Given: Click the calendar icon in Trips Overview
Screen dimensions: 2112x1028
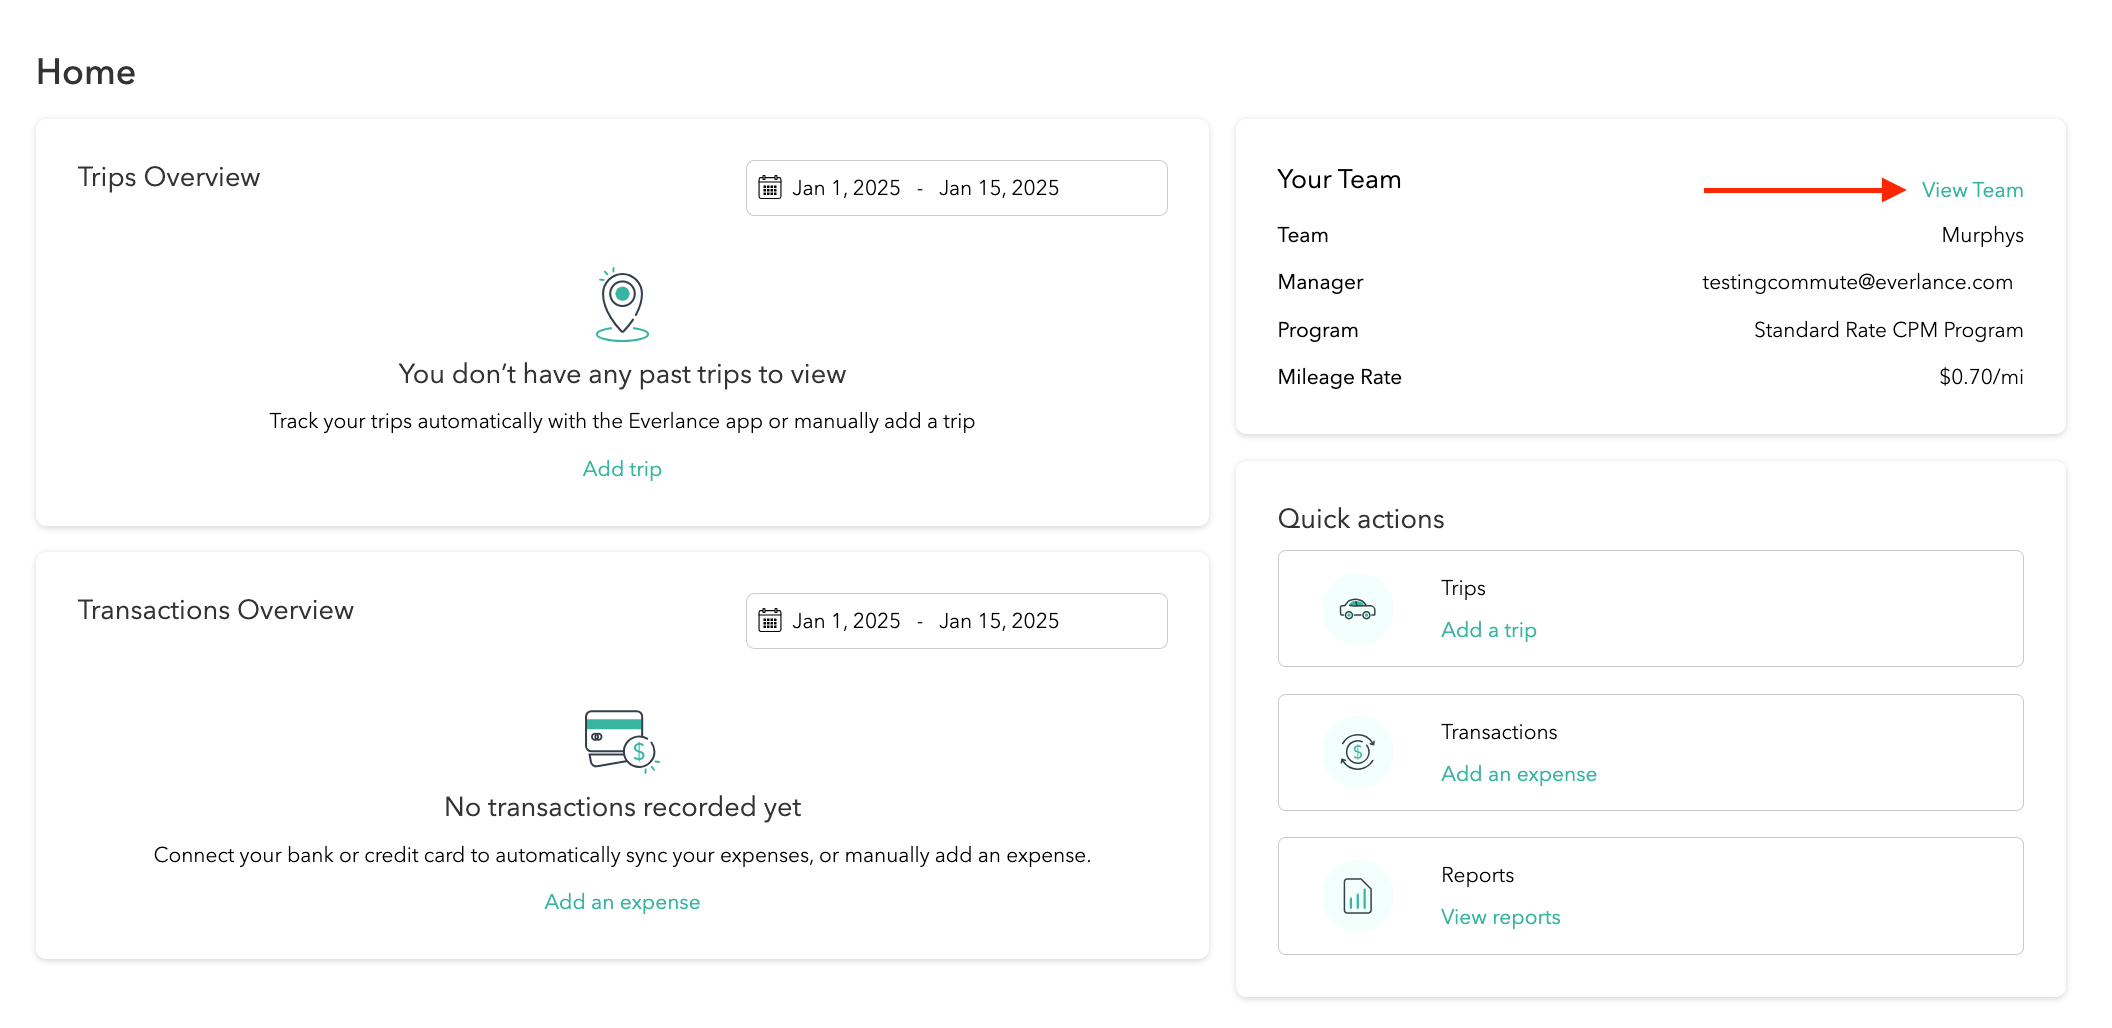Looking at the screenshot, I should tap(770, 187).
